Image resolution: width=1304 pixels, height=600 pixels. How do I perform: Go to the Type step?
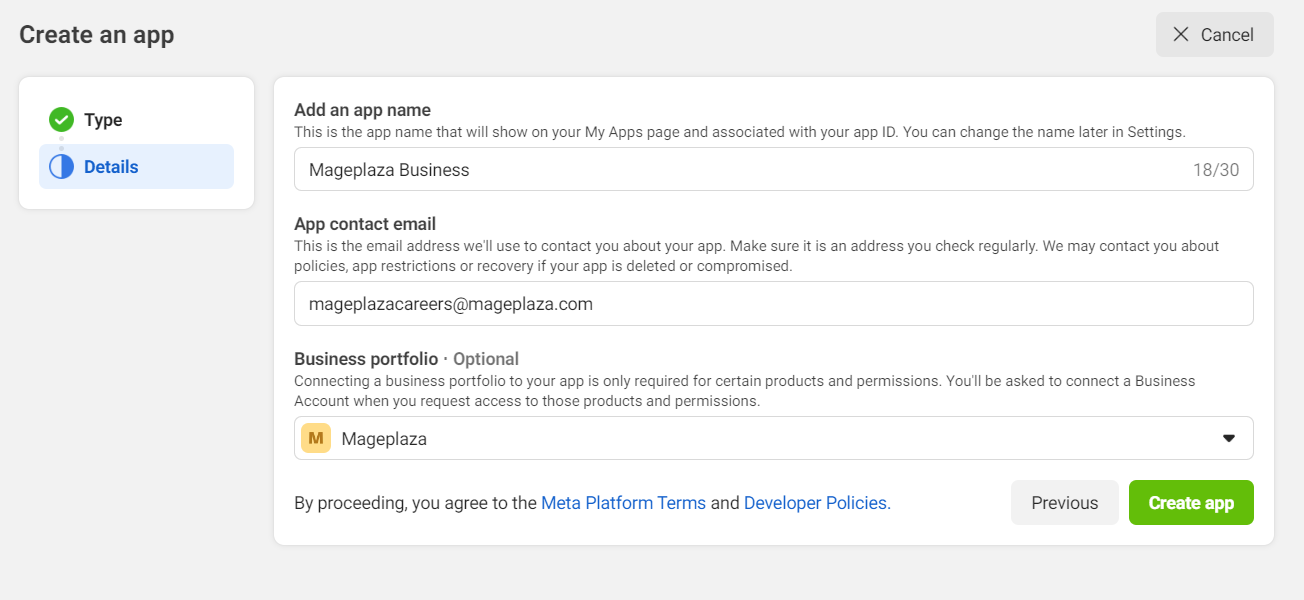(x=102, y=120)
